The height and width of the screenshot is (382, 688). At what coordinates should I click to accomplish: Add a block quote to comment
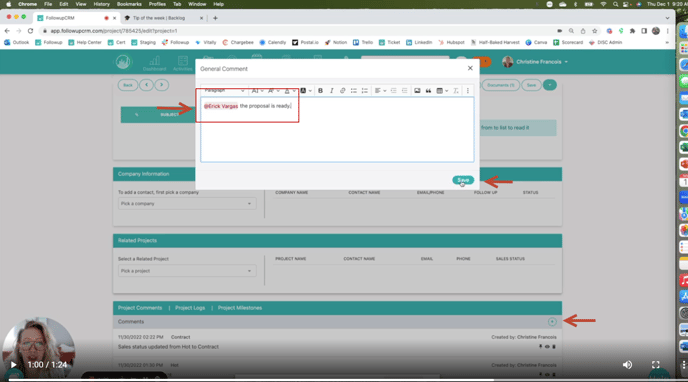(x=428, y=91)
